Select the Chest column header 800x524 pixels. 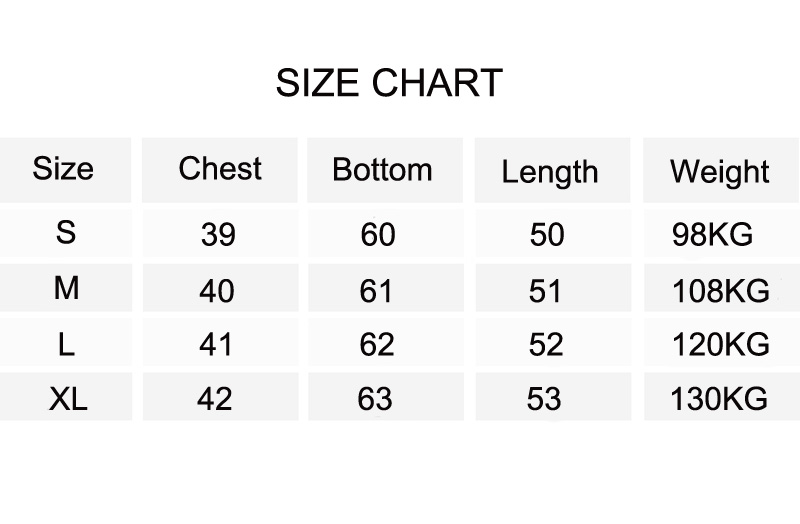pos(220,168)
